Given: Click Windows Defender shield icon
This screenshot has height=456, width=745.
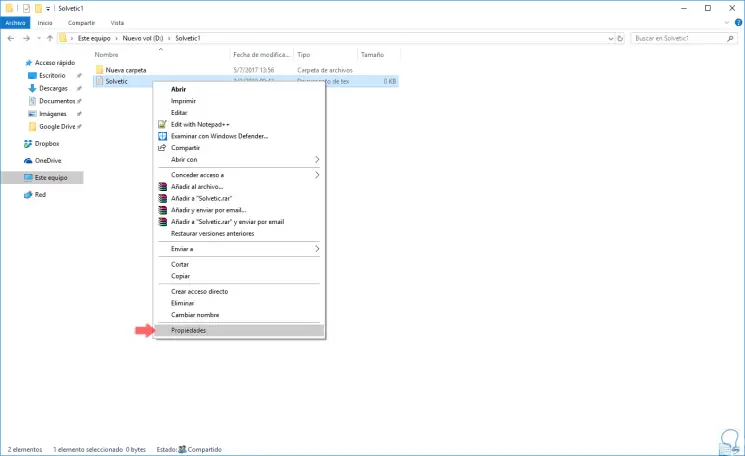Looking at the screenshot, I should coord(162,136).
